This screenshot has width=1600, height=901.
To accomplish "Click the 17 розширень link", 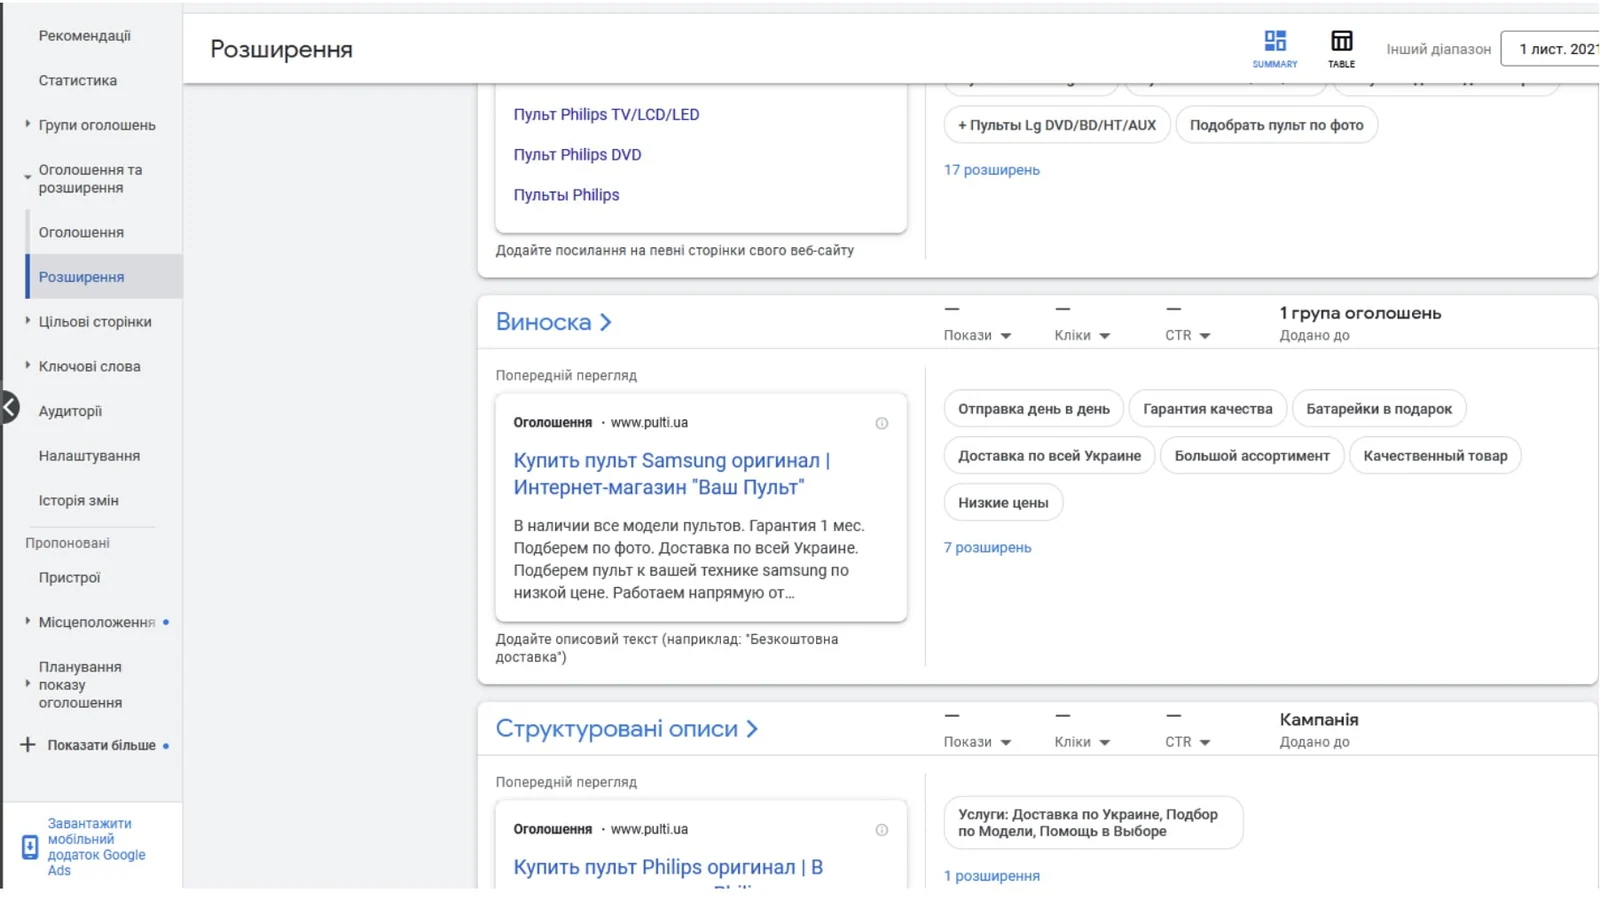I will pos(991,170).
